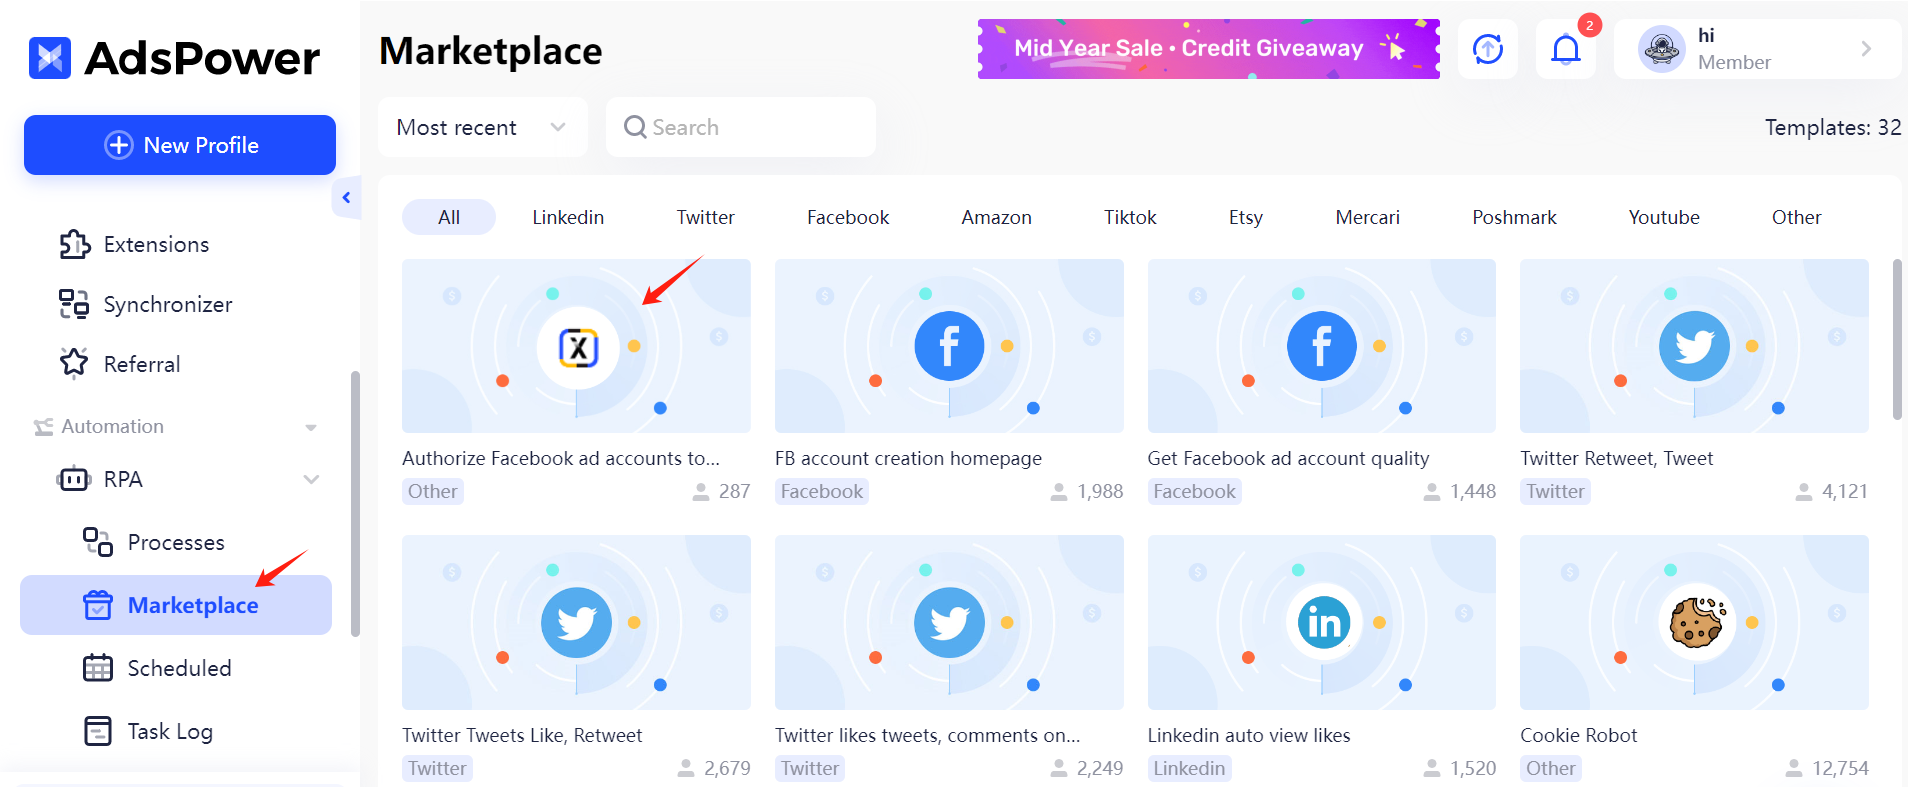The image size is (1908, 787).
Task: View the Task Log
Action: [170, 731]
